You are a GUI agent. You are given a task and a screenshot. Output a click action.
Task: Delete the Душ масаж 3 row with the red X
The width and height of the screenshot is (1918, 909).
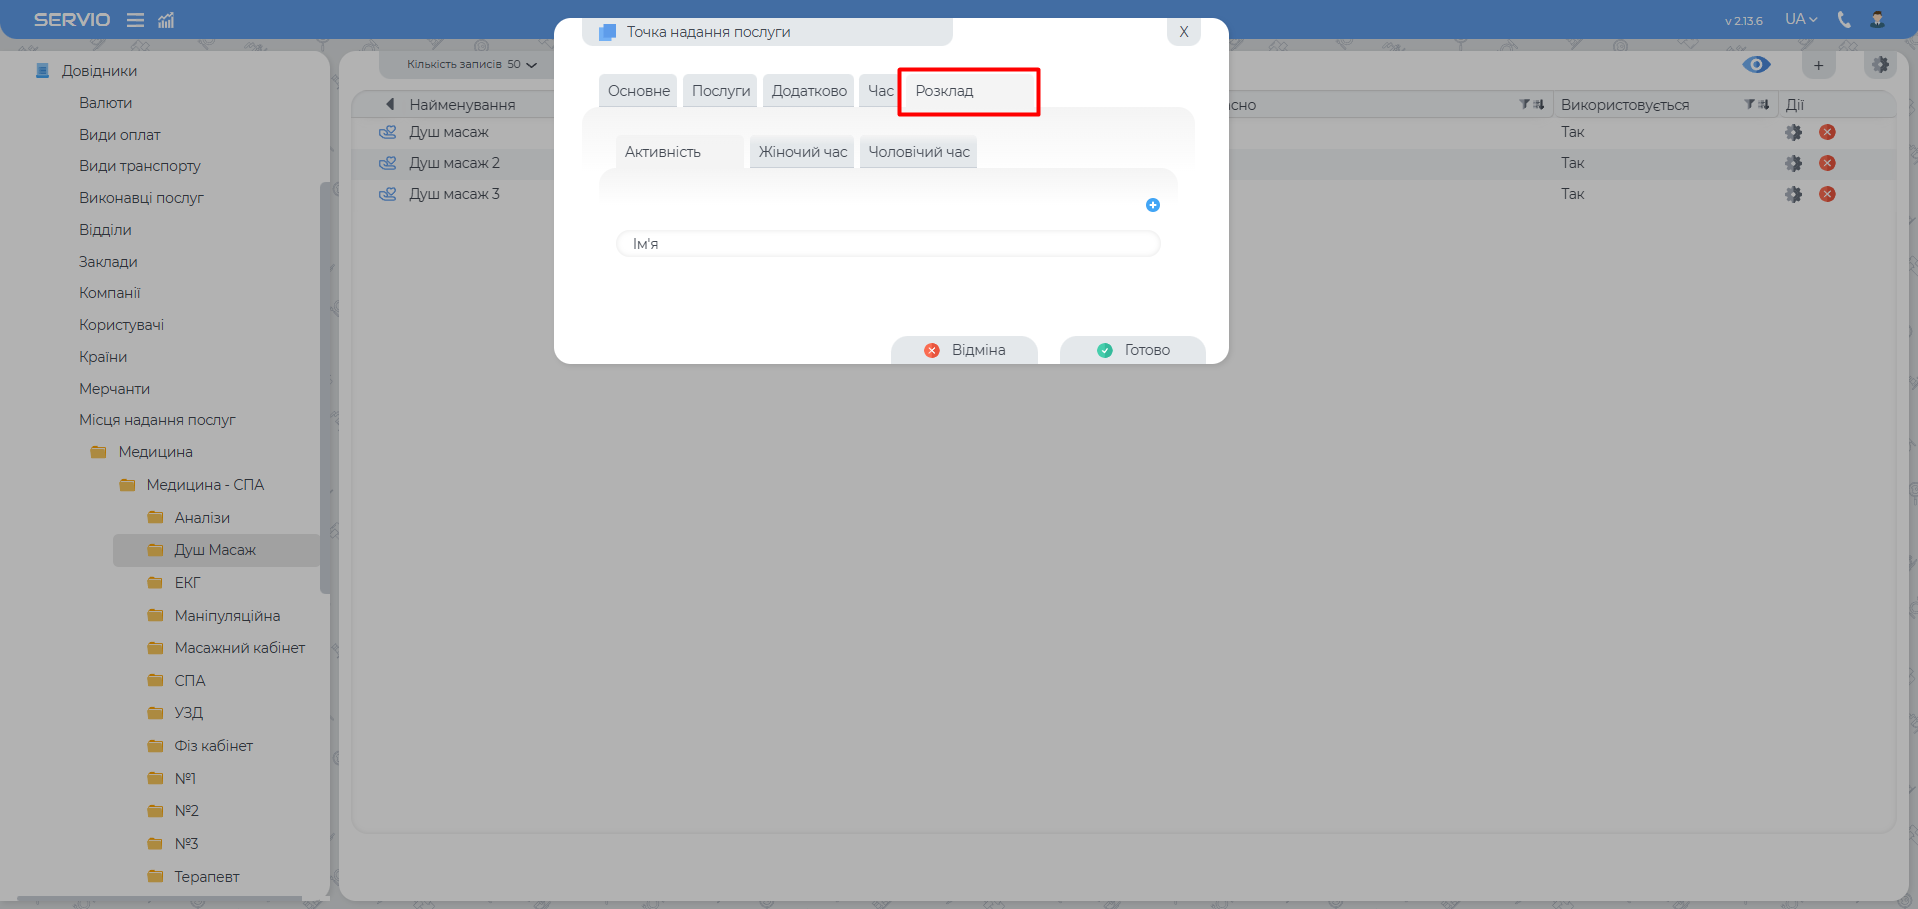(x=1827, y=194)
